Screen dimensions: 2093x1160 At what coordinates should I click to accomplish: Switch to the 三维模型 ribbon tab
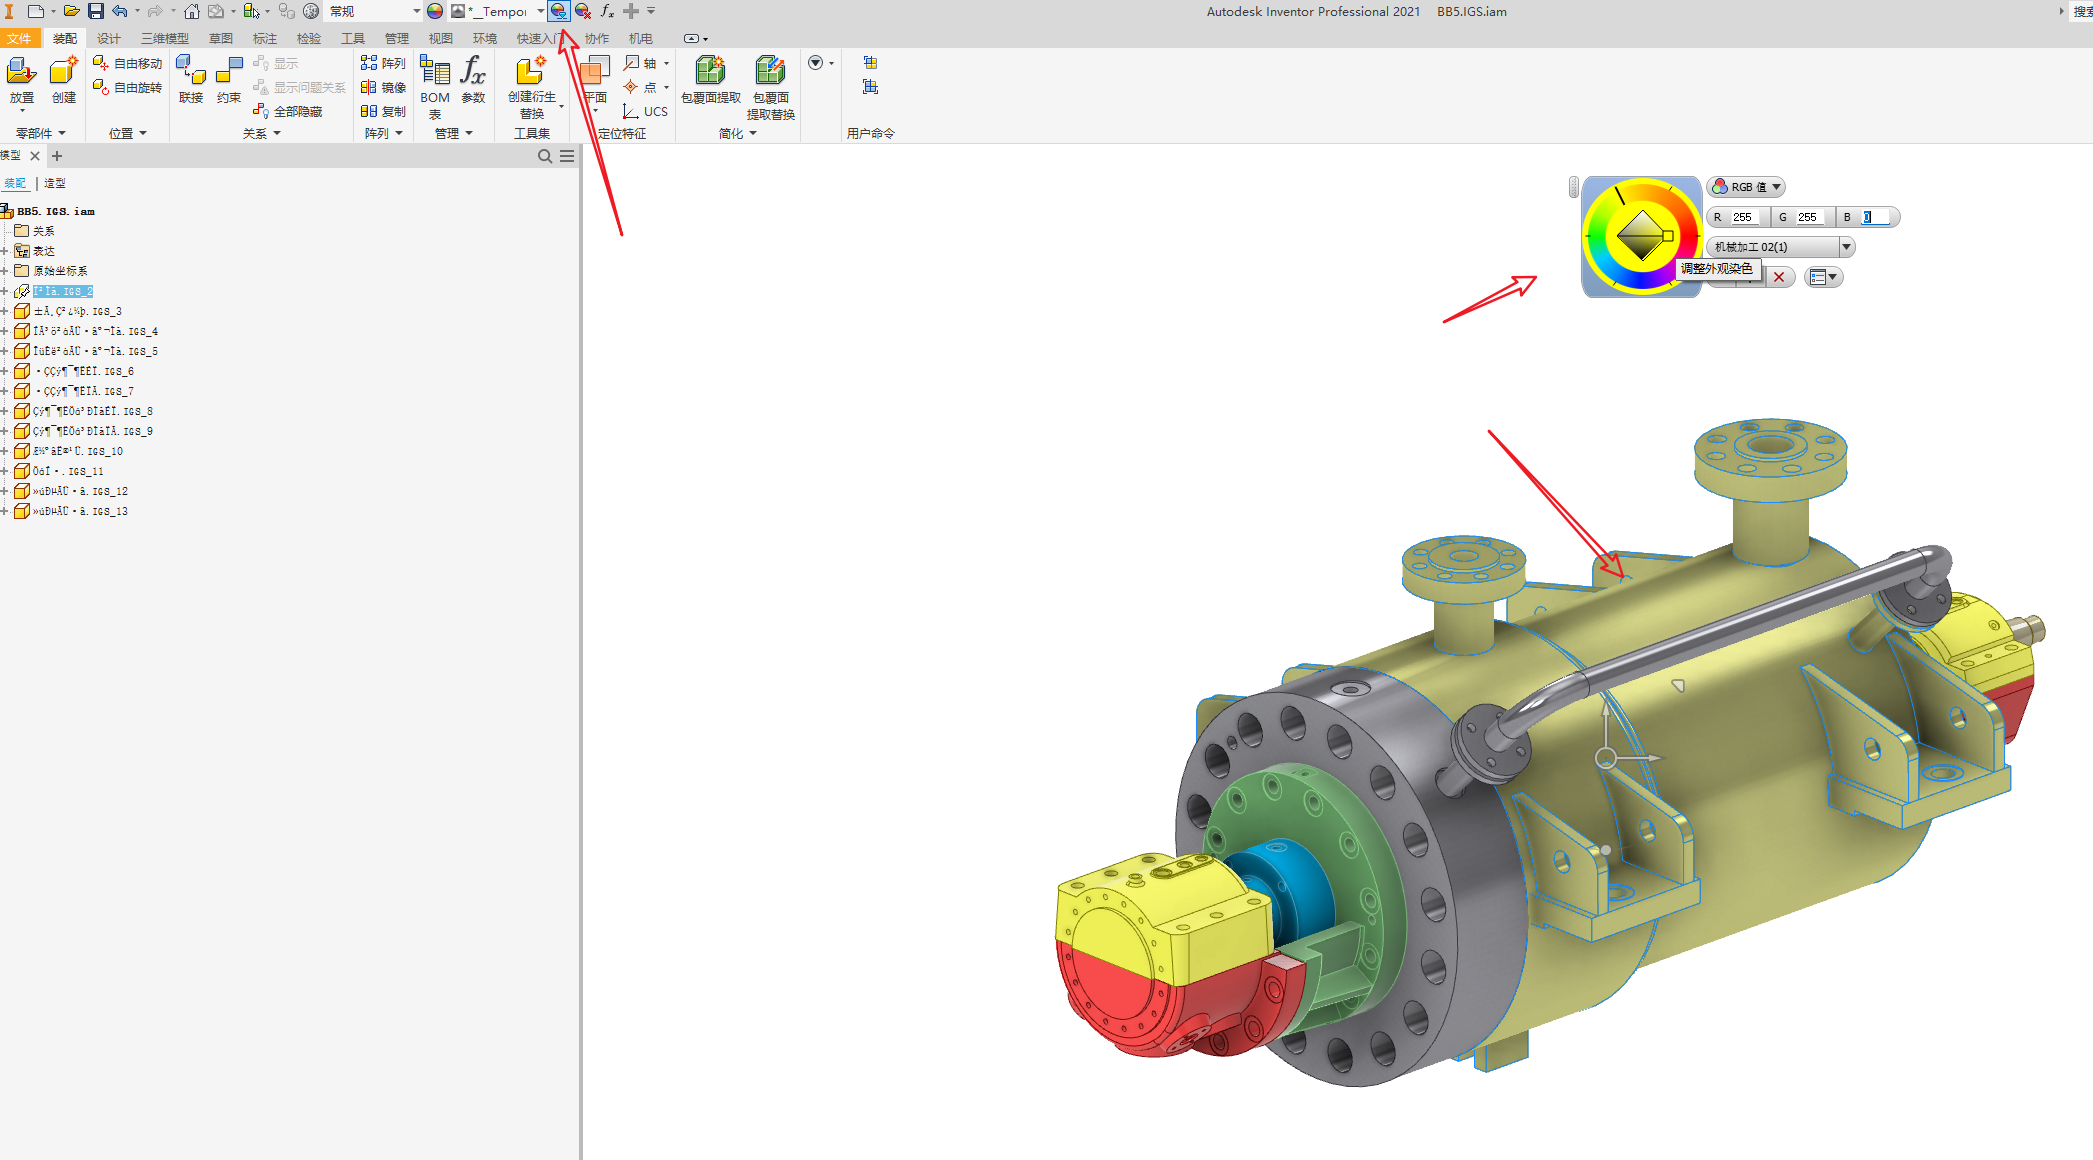(164, 38)
